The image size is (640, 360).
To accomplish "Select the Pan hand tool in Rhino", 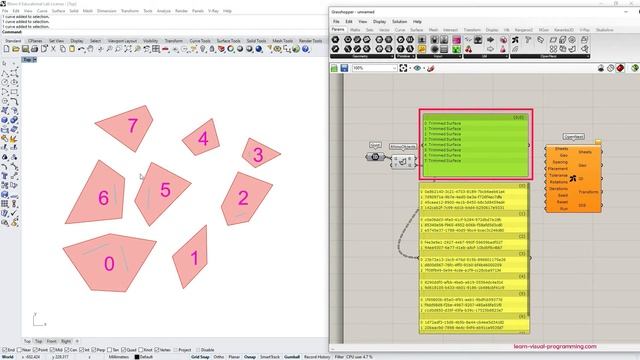I will point(90,49).
